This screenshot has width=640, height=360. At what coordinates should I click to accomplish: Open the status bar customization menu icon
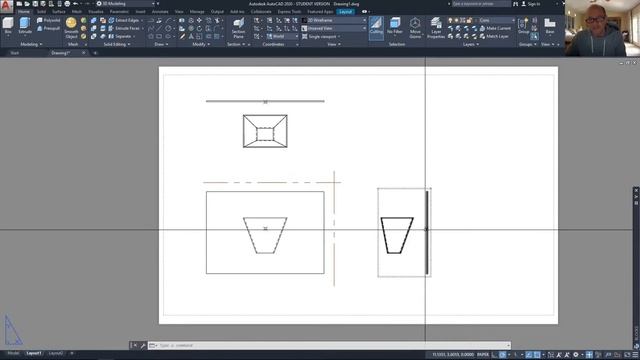(x=635, y=355)
